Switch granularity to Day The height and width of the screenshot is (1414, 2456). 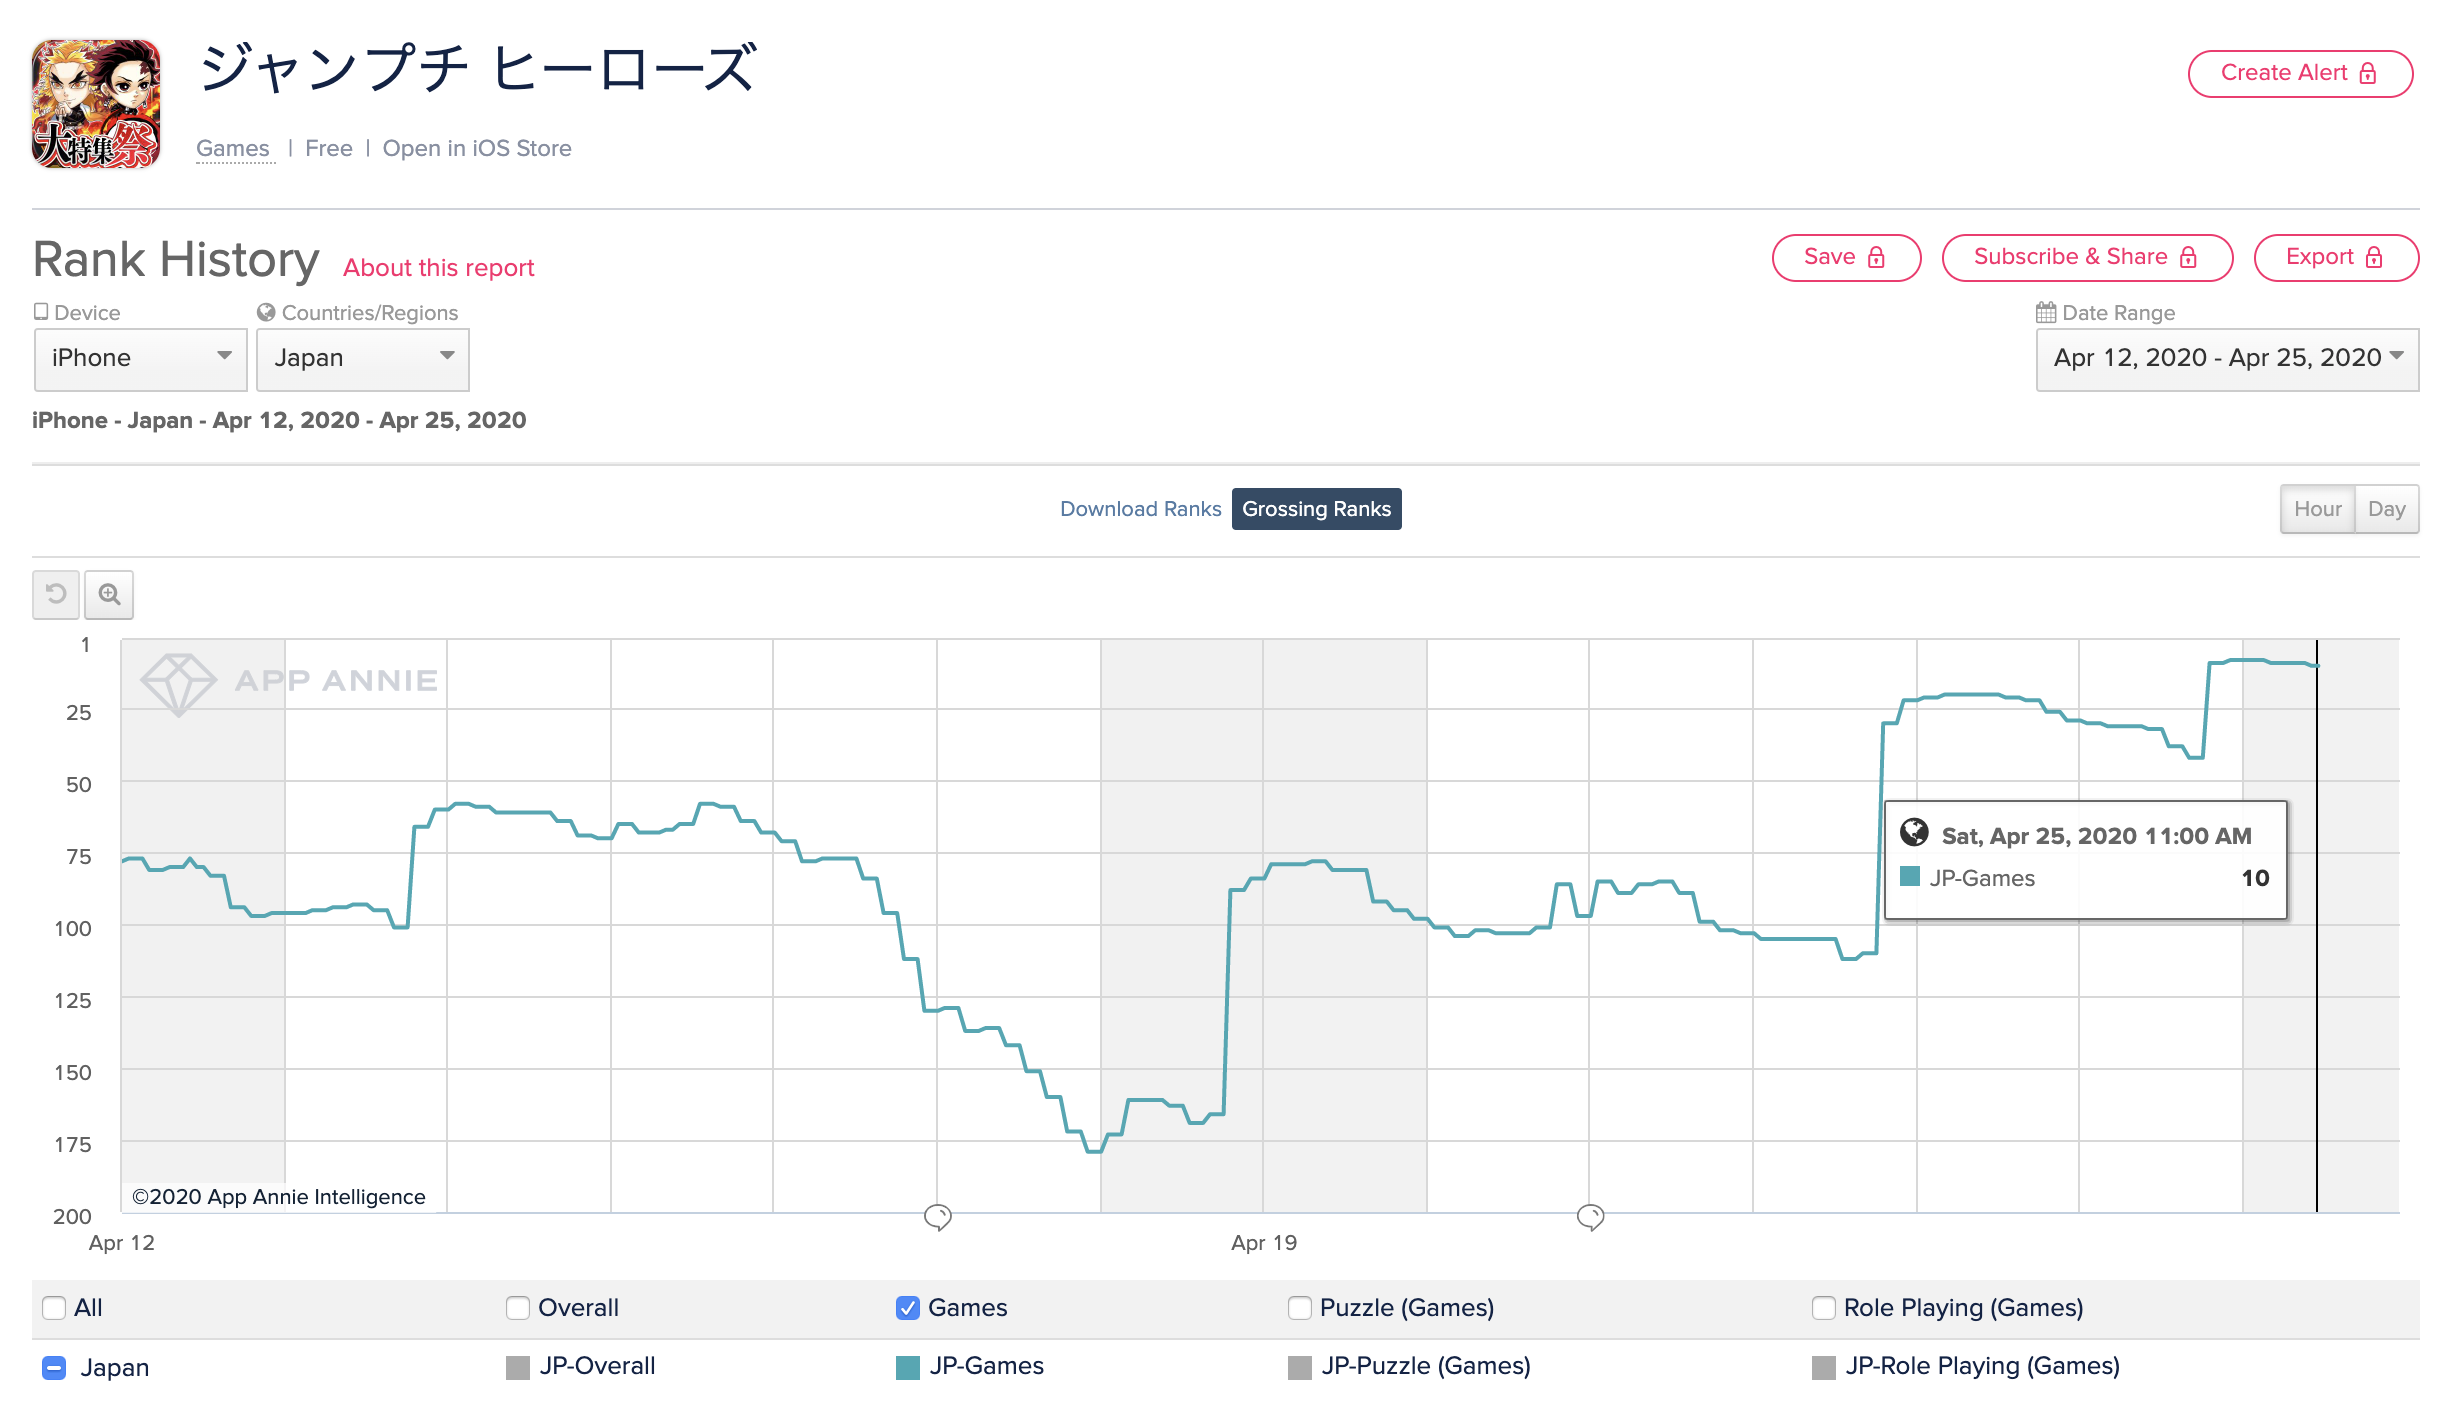click(x=2387, y=509)
